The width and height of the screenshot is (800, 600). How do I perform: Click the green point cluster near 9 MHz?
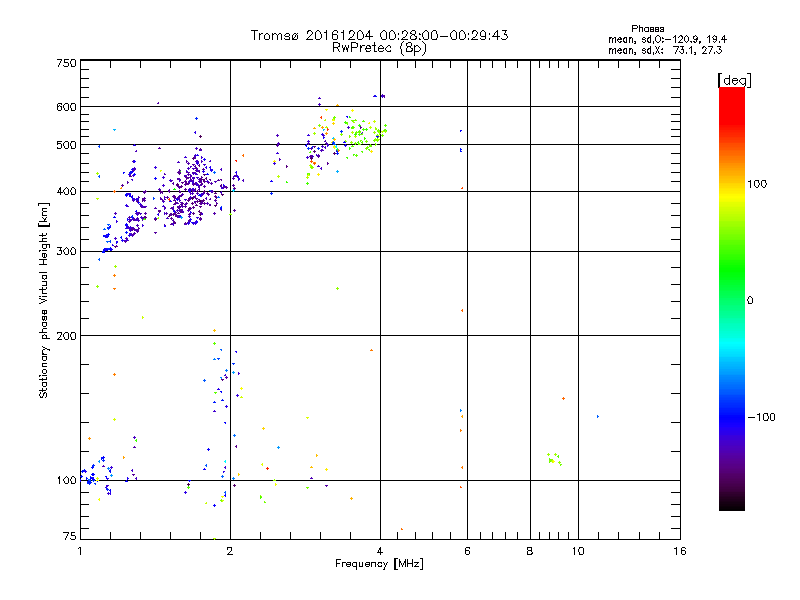(555, 459)
